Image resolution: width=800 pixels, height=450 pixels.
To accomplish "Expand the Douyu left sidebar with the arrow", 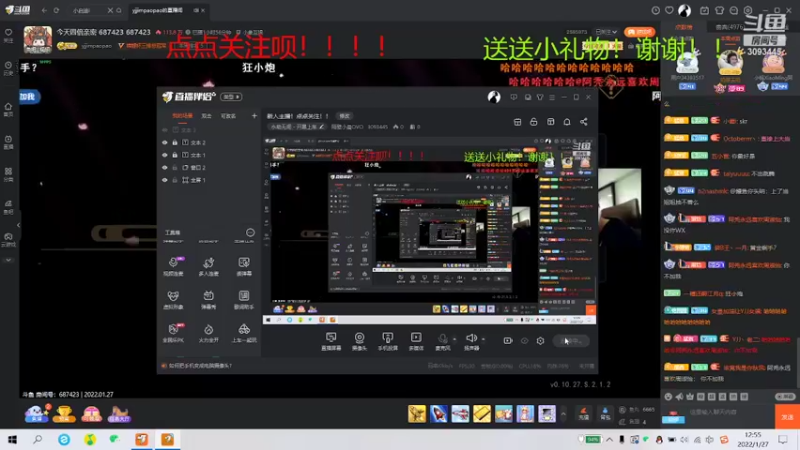I will point(18,225).
